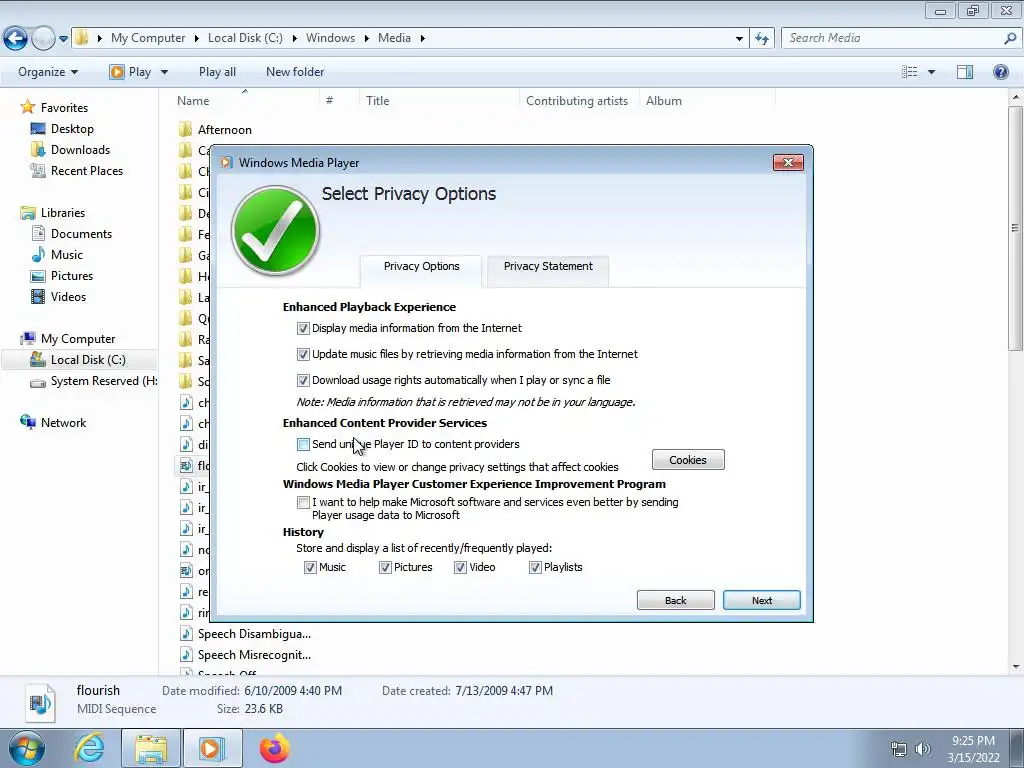Select Speech Misrecognit... audio file

coord(254,655)
